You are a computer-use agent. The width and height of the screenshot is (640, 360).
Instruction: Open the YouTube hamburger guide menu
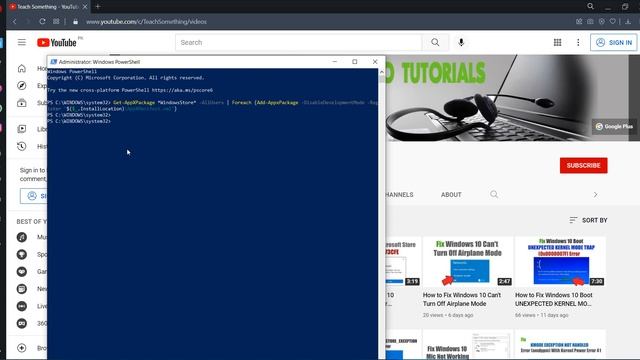pos(22,42)
